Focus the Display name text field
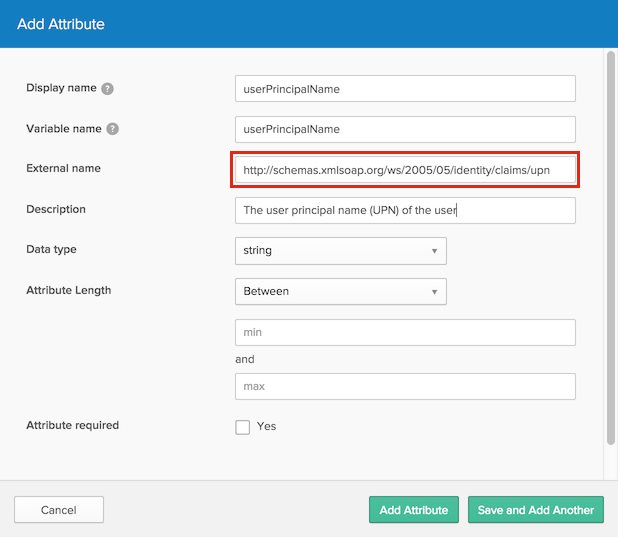The image size is (618, 537). 405,89
